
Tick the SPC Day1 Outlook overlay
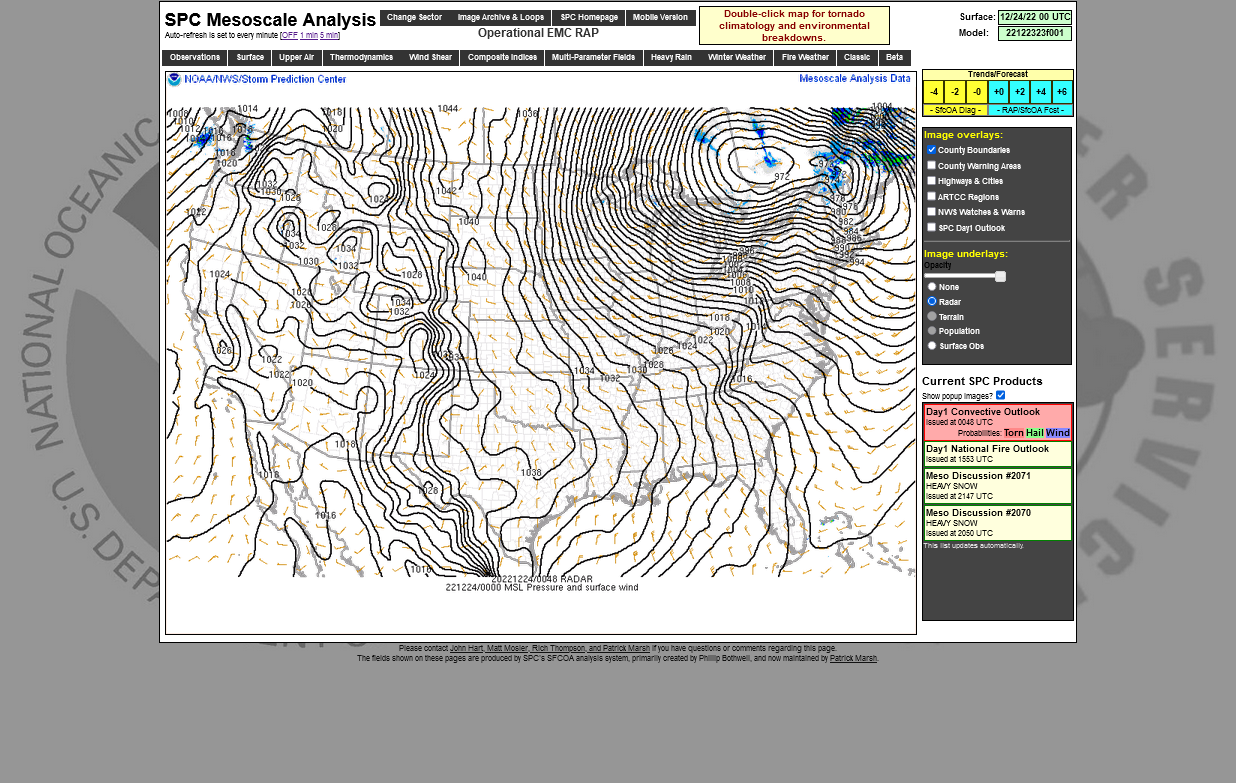coord(932,228)
